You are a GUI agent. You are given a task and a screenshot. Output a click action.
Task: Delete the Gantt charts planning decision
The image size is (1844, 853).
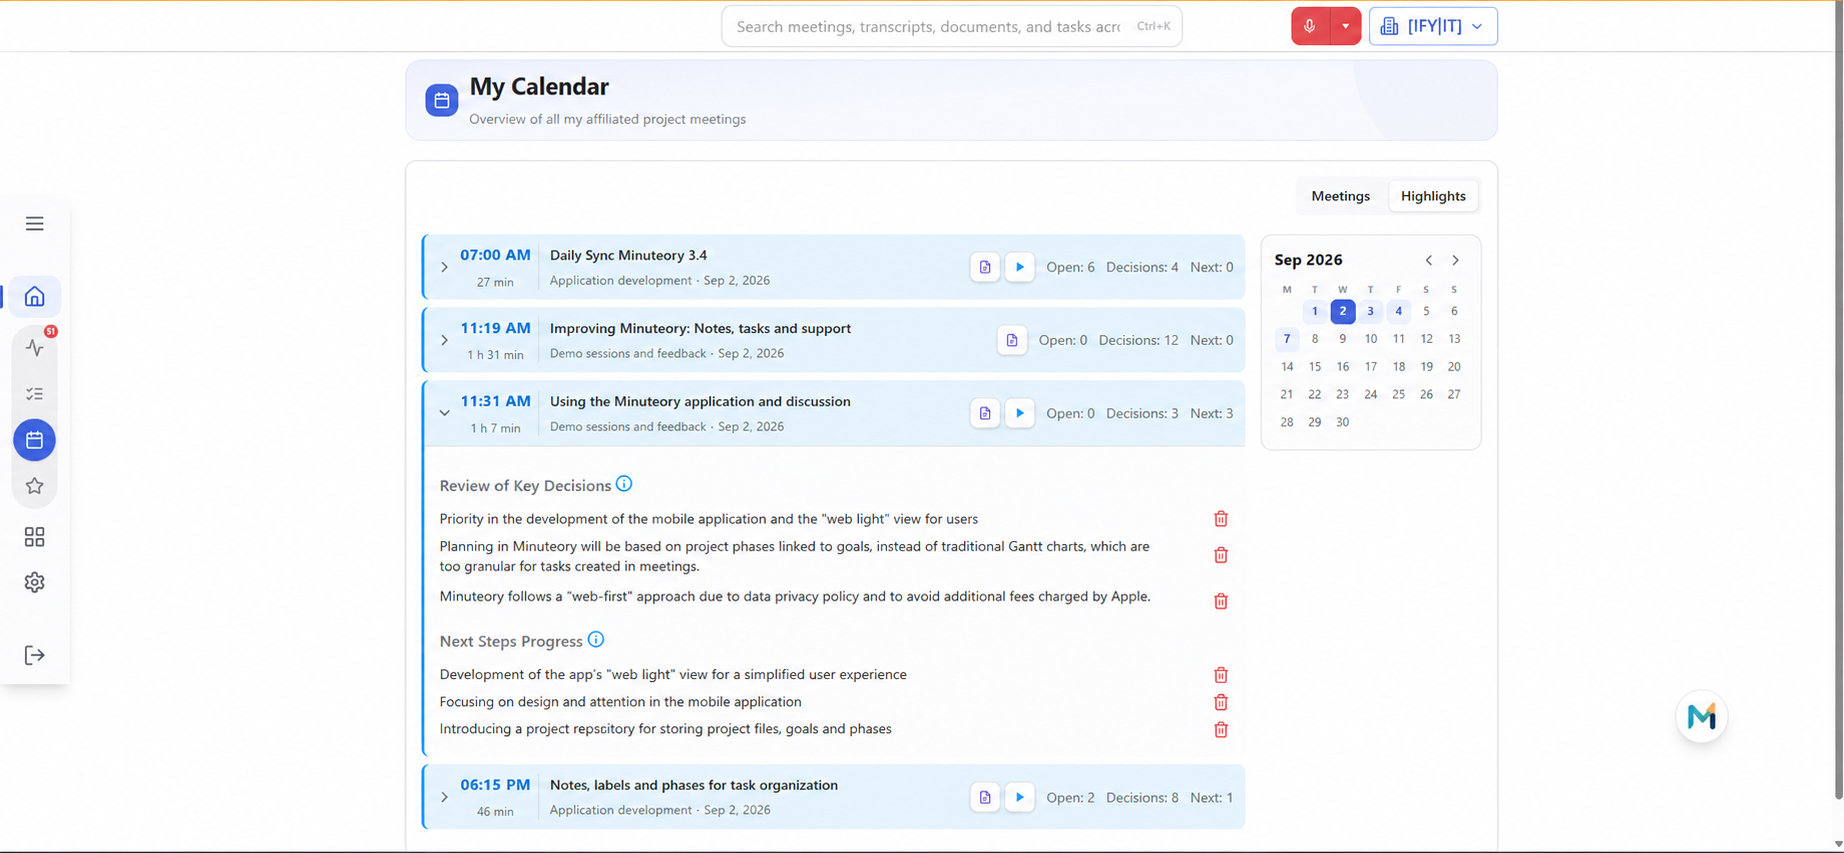(x=1221, y=555)
